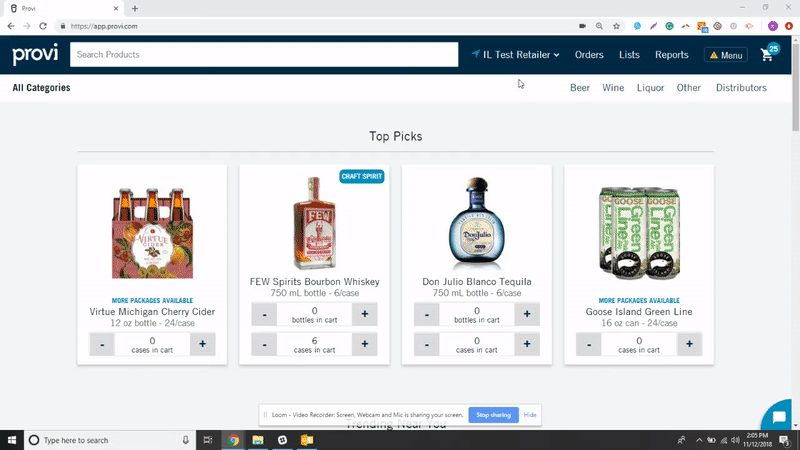Decrease Virtue Cherry Cider cases
This screenshot has width=800, height=450.
point(102,344)
